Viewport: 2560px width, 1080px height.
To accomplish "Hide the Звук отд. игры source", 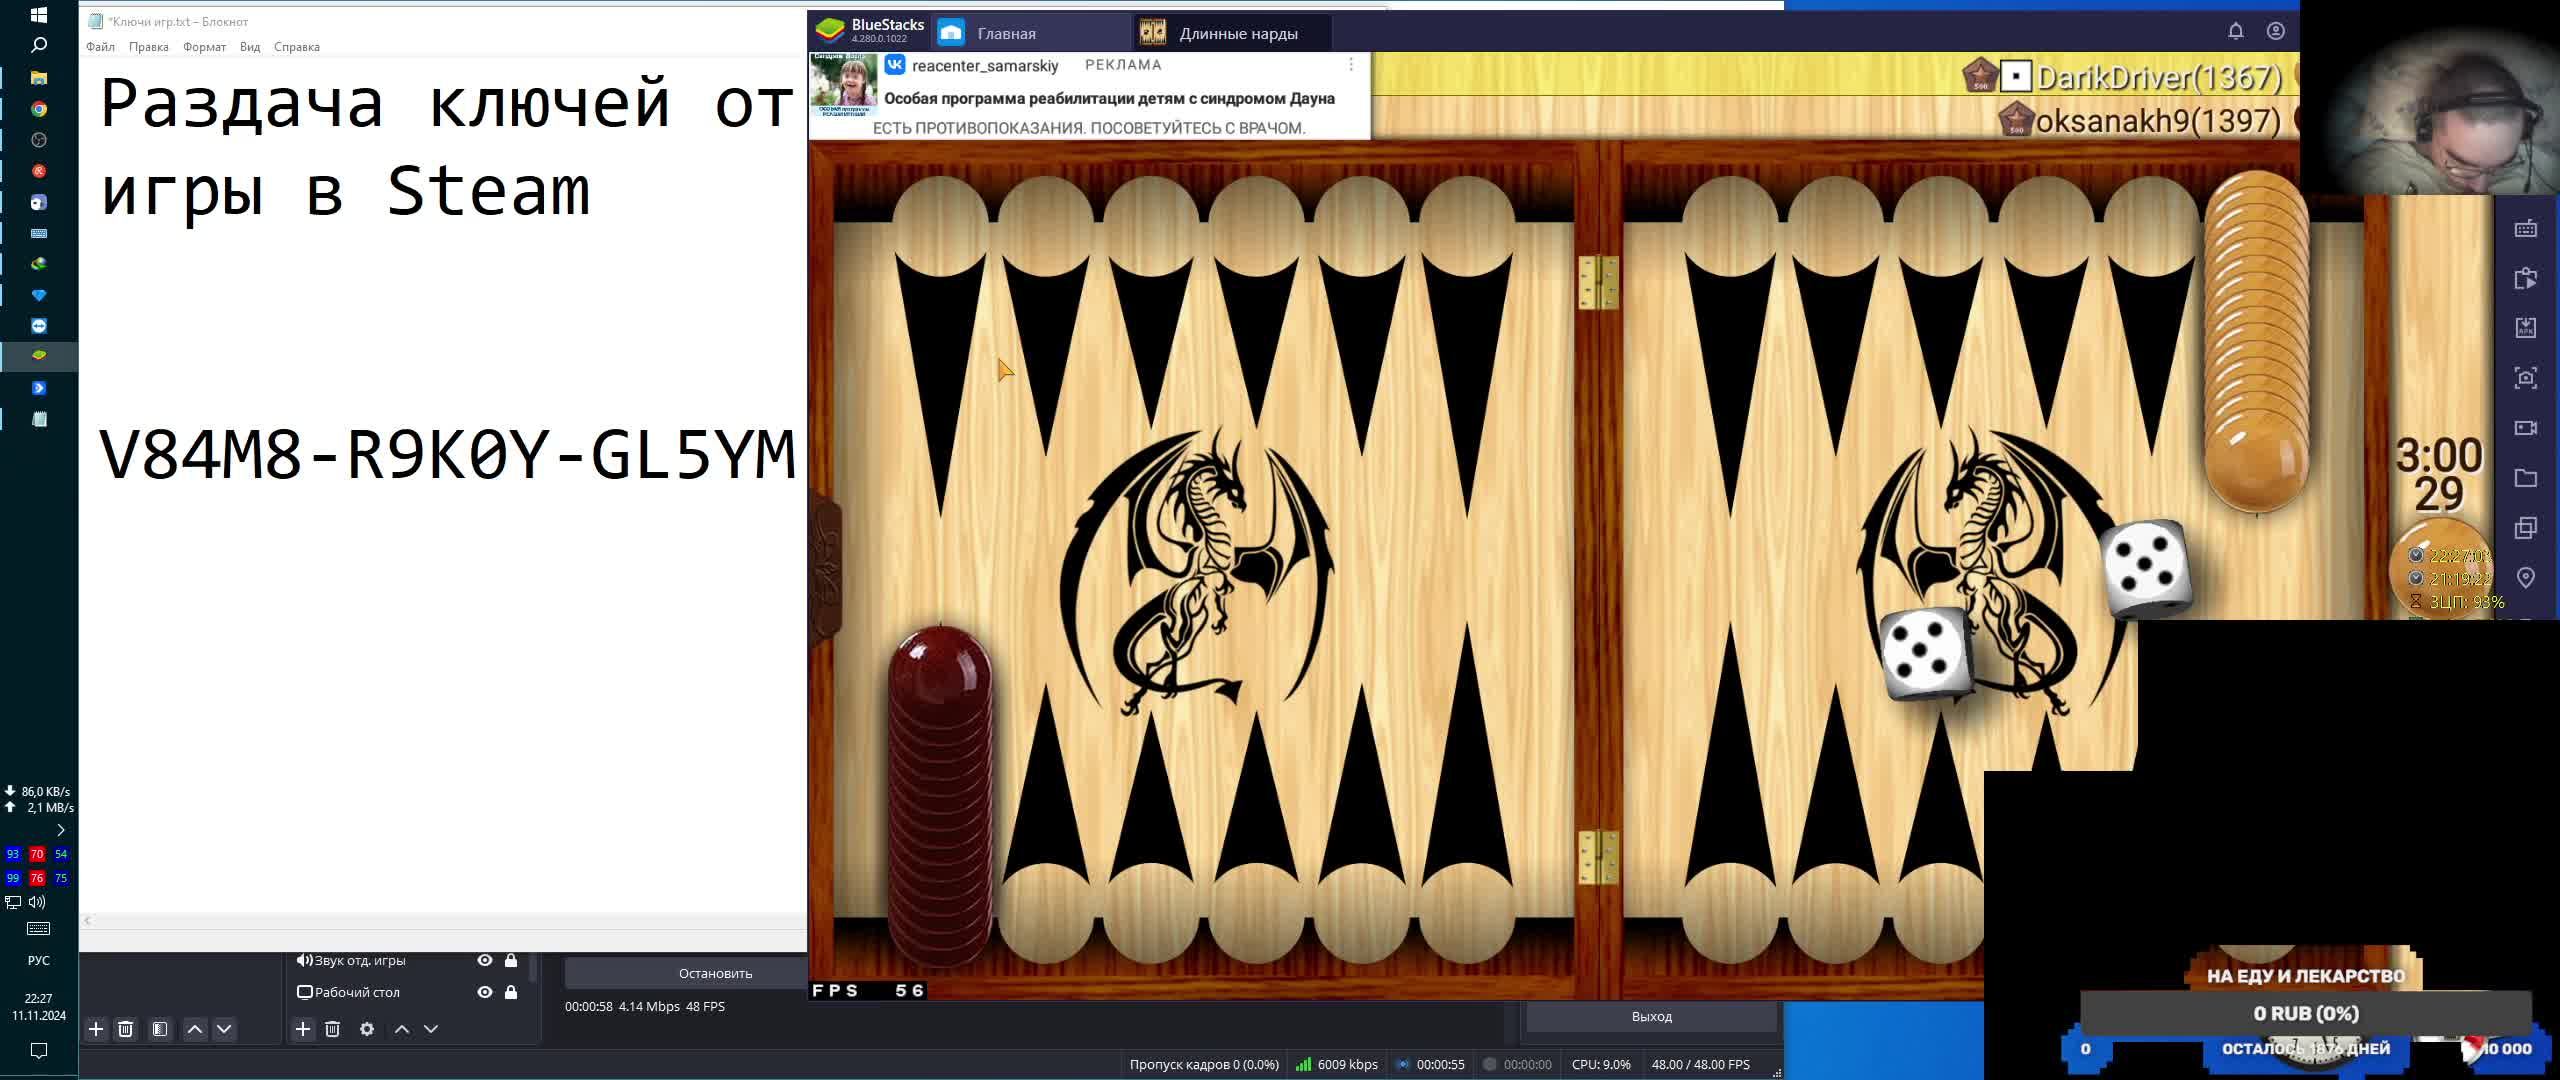I will [x=485, y=960].
